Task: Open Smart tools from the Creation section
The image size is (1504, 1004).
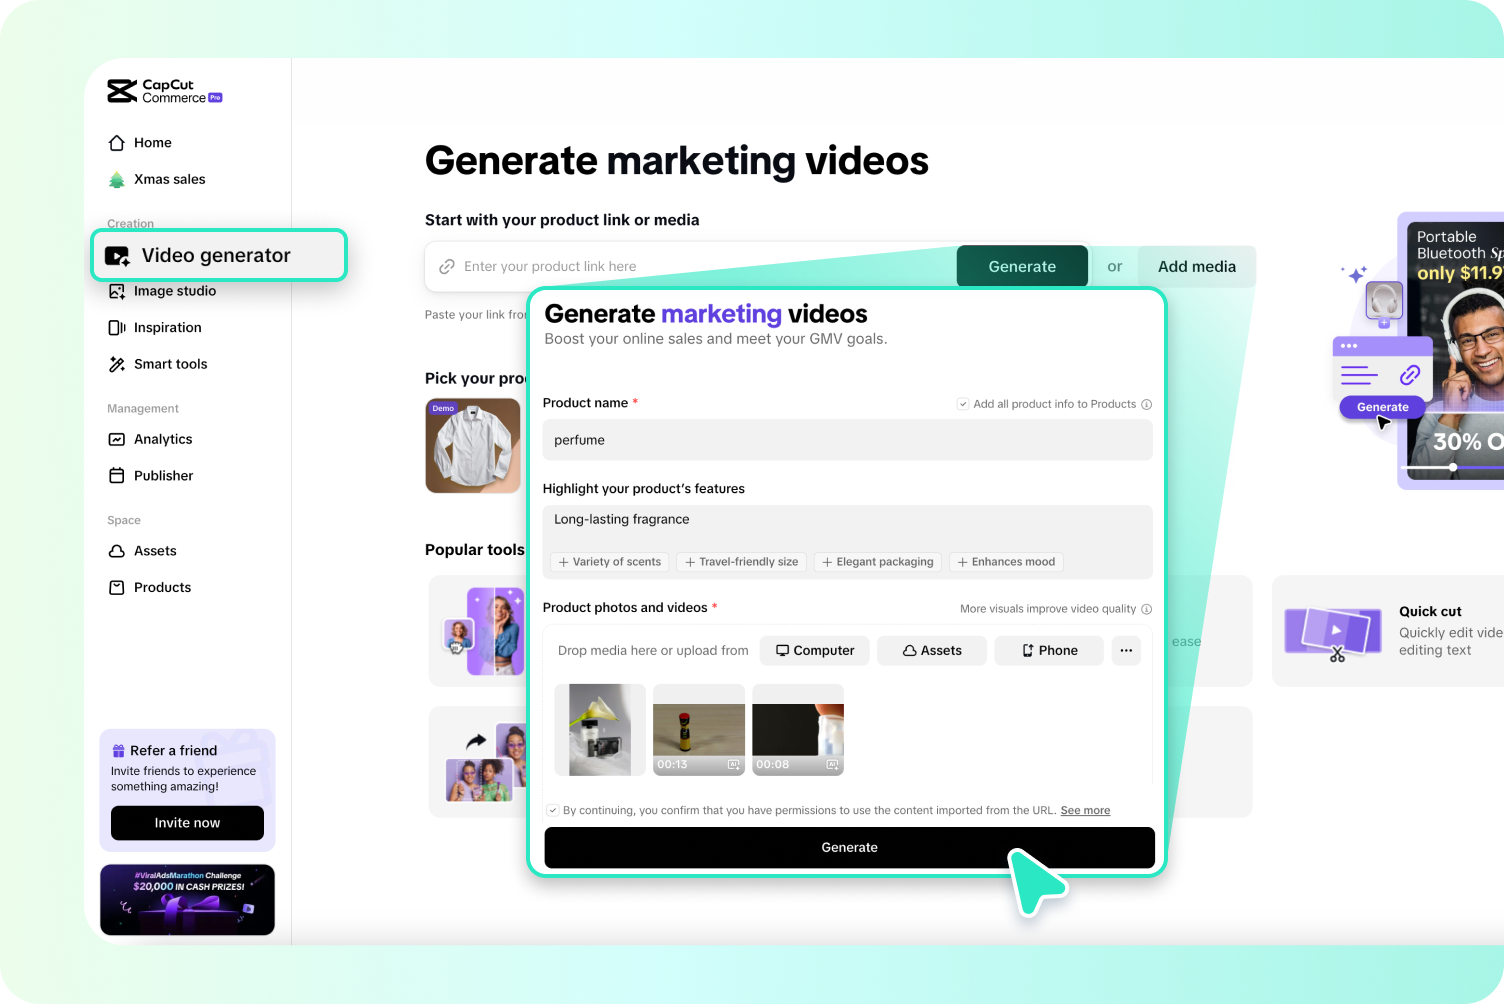Action: pyautogui.click(x=170, y=364)
